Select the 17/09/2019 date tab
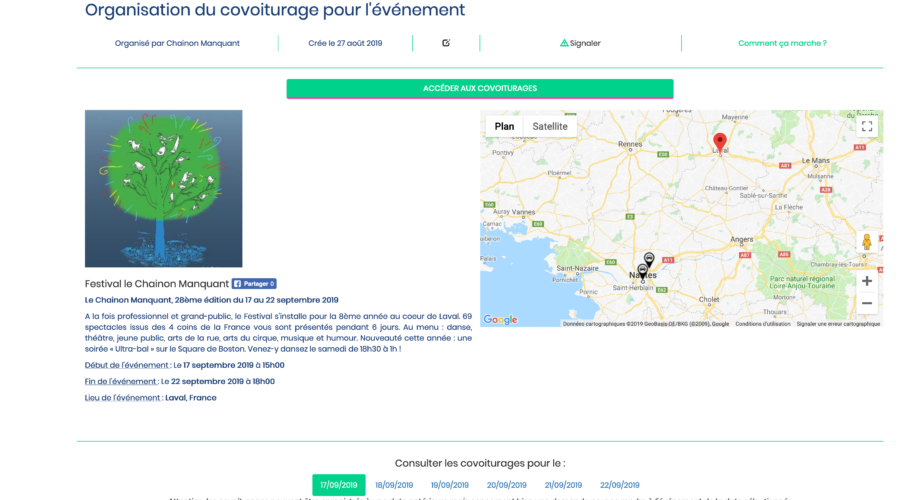The width and height of the screenshot is (900, 500). click(x=339, y=485)
